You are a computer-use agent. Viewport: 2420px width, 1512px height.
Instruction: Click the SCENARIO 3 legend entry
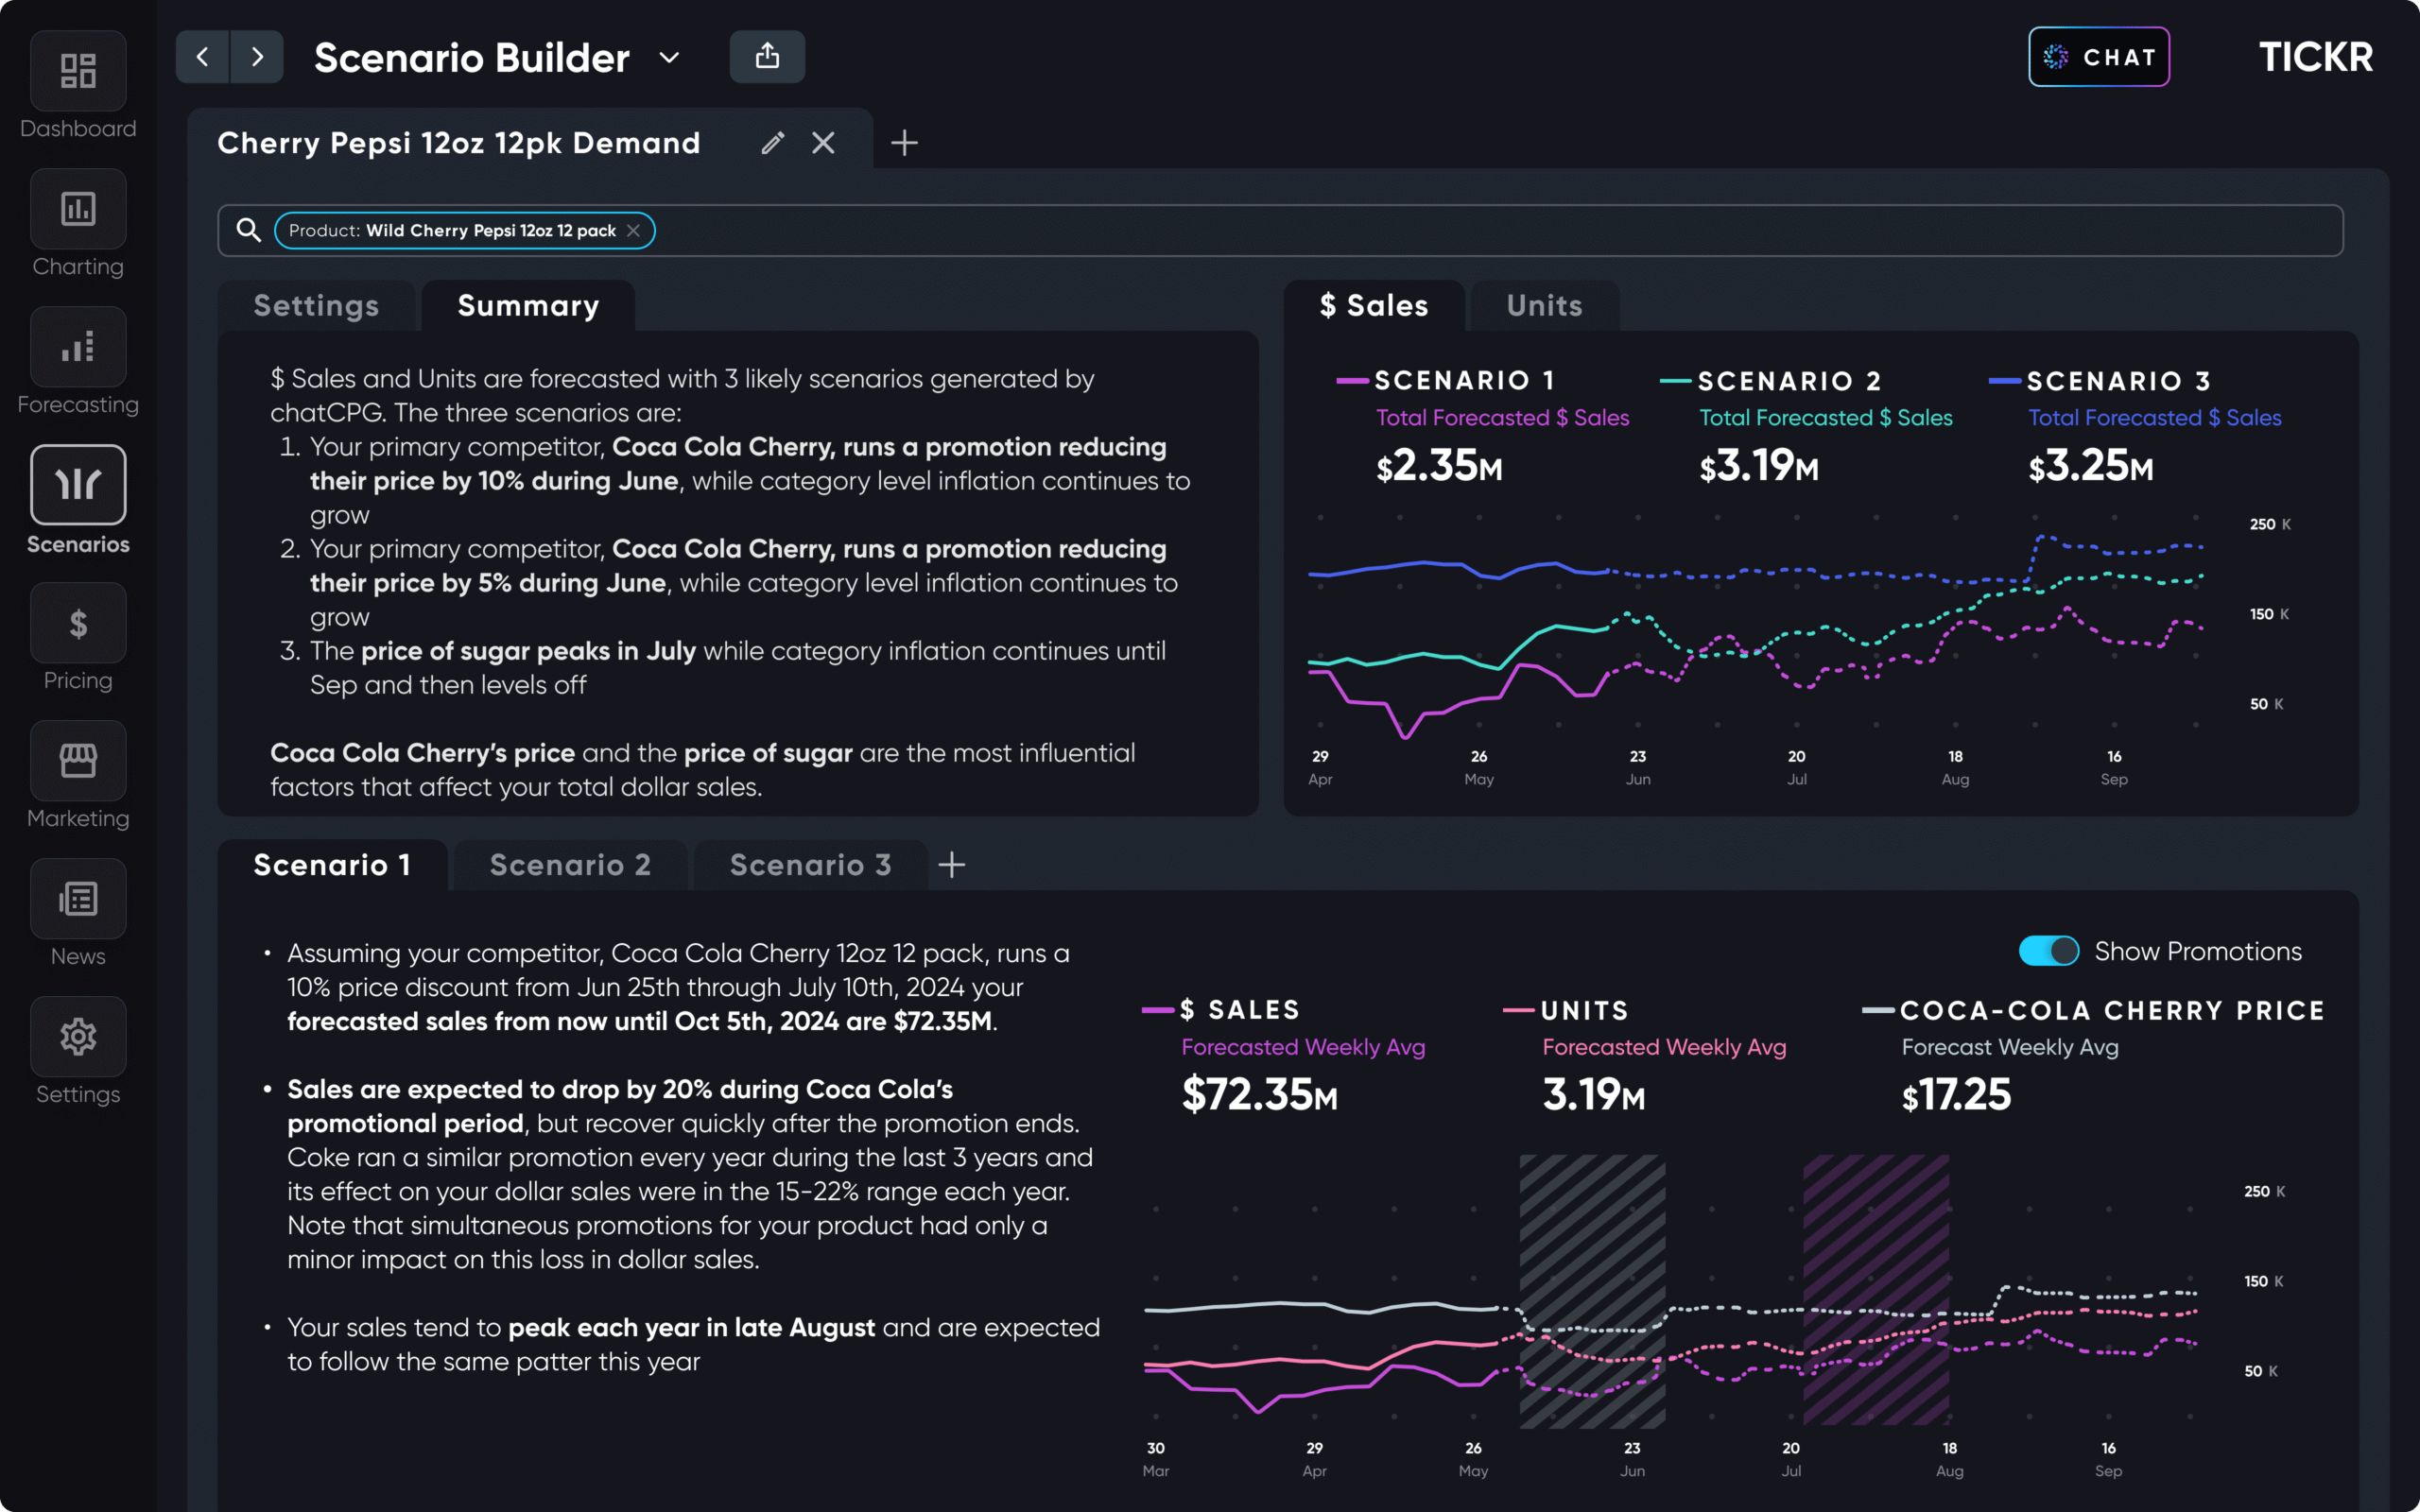2100,381
